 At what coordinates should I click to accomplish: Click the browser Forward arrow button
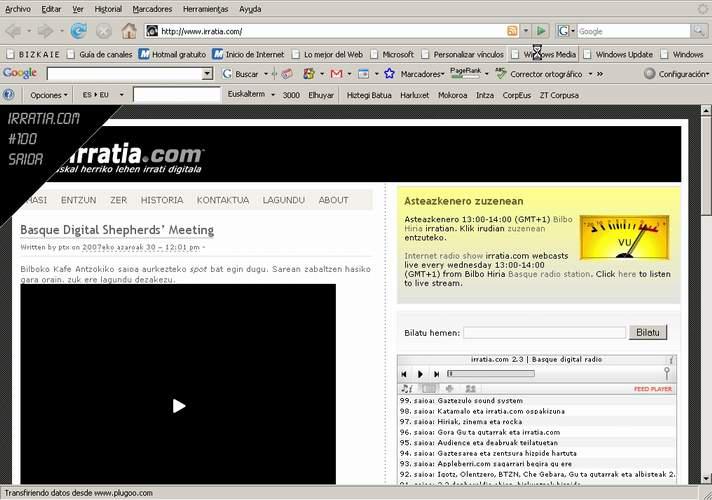coord(45,31)
